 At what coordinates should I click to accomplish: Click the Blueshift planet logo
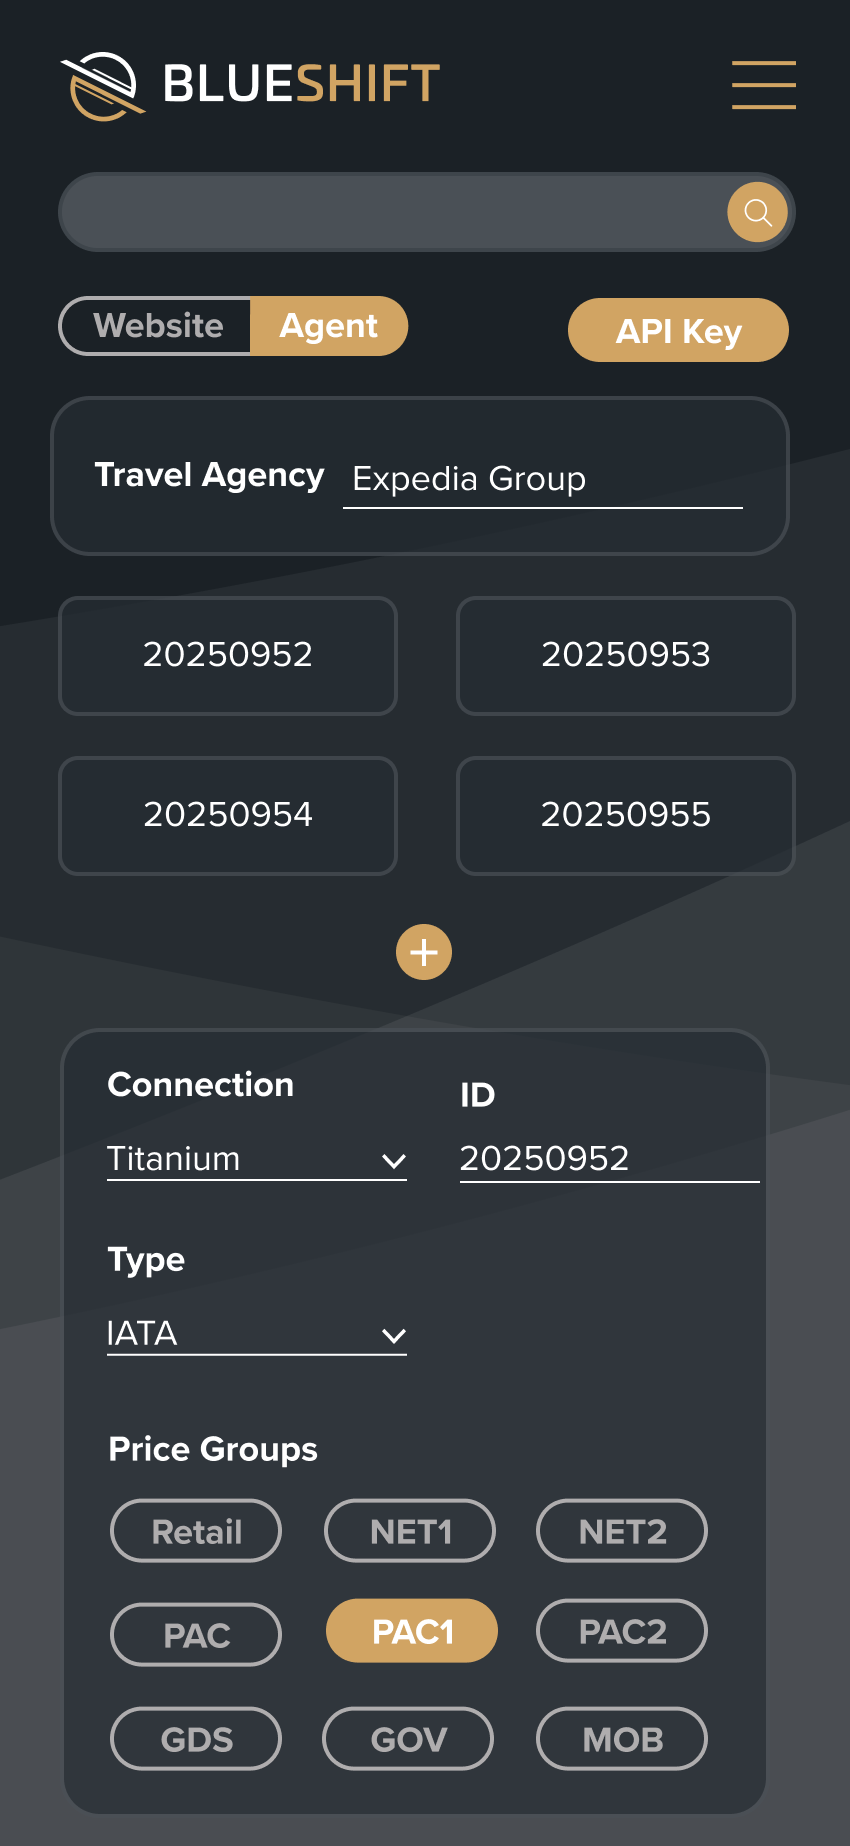102,86
